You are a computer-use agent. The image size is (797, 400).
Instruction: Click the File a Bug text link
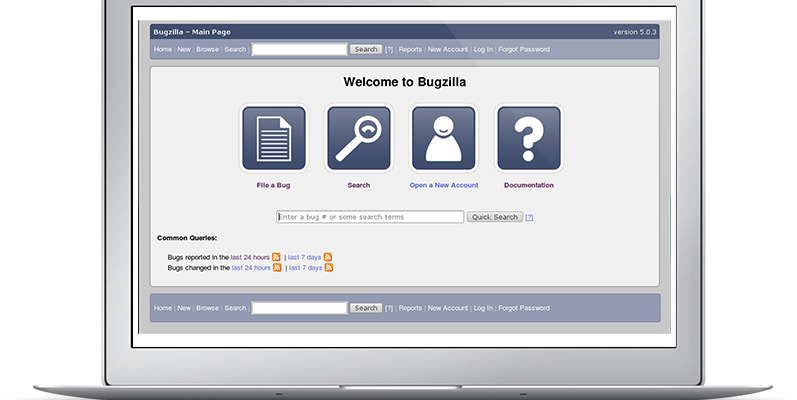click(x=273, y=185)
